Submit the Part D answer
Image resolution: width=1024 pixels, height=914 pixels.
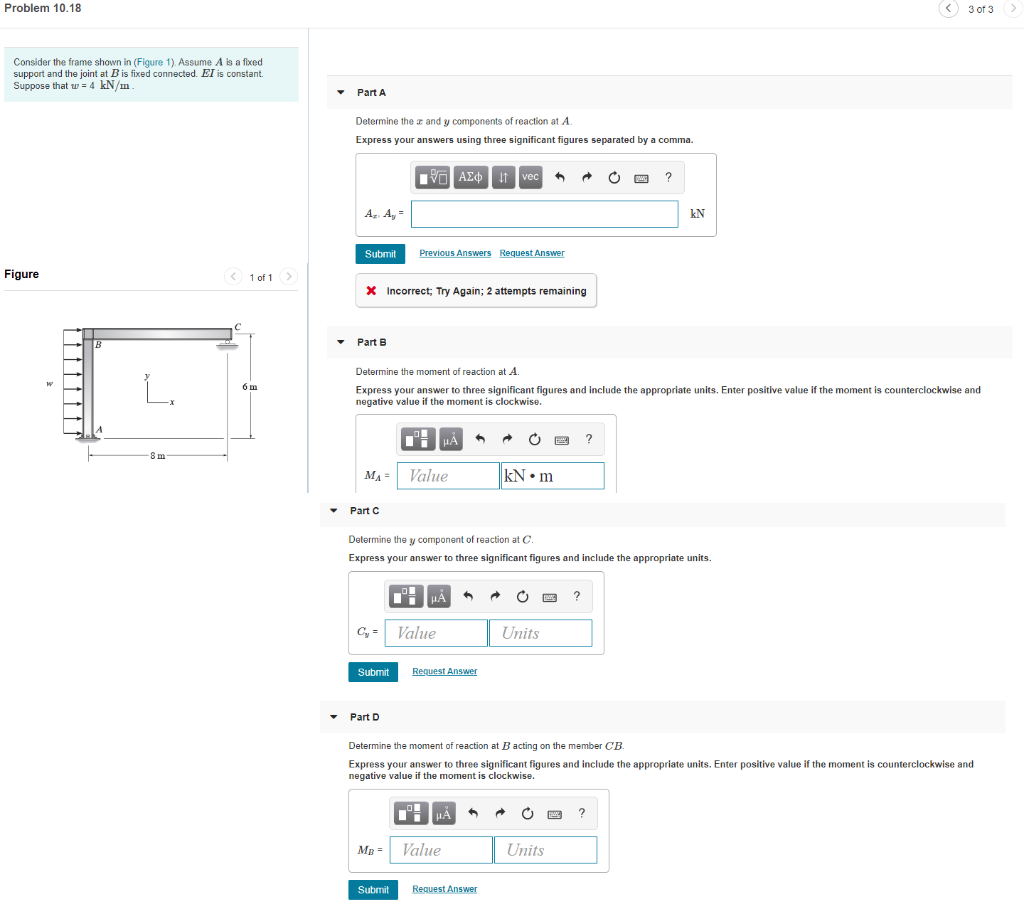373,890
